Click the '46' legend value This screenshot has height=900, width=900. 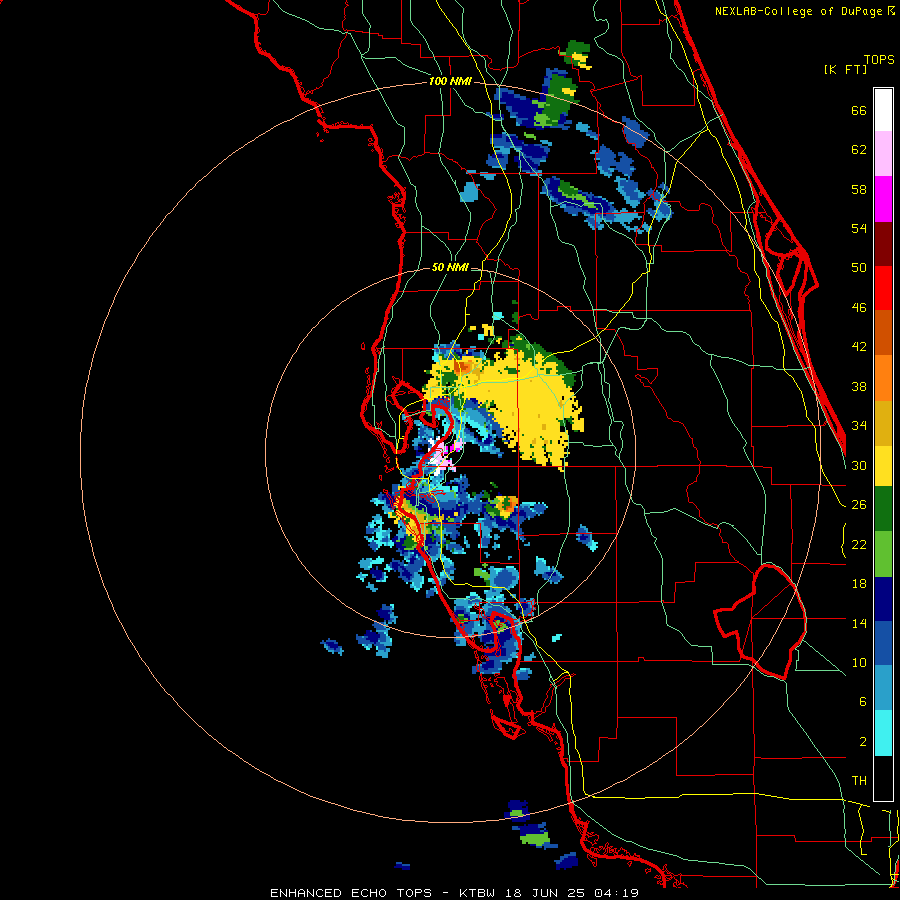tap(859, 308)
